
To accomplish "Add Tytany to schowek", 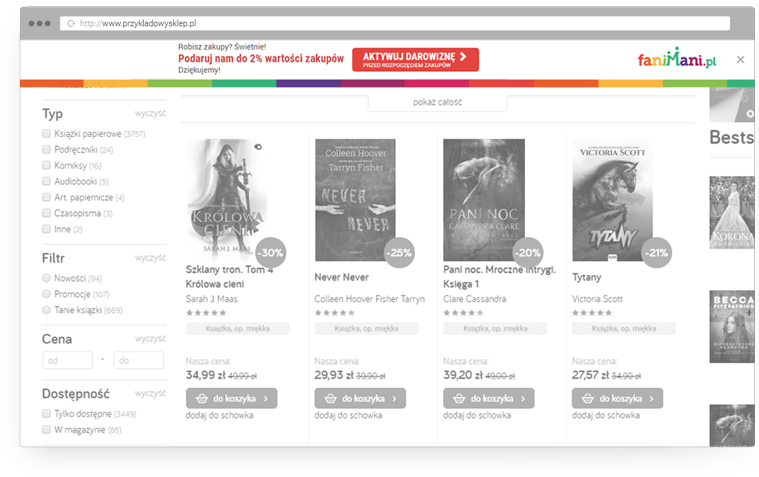I will (x=606, y=415).
